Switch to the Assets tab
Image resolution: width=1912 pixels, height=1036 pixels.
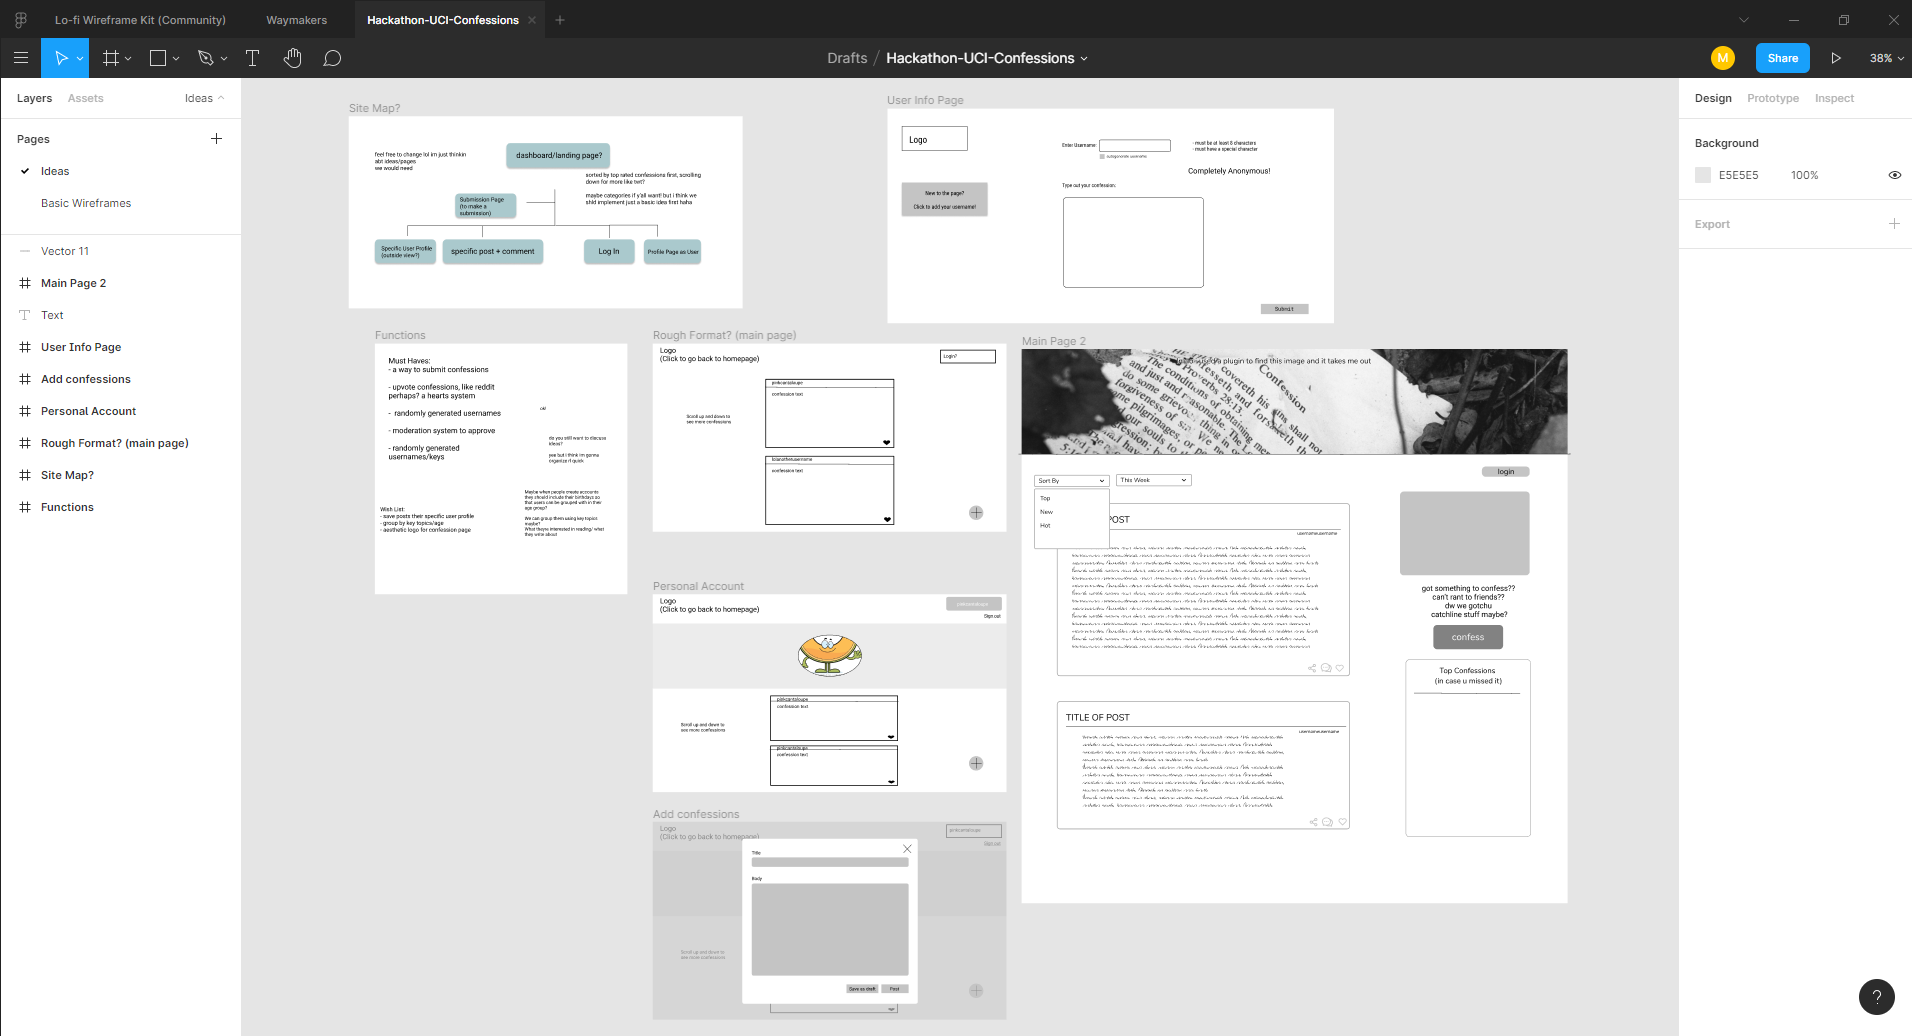coord(85,98)
